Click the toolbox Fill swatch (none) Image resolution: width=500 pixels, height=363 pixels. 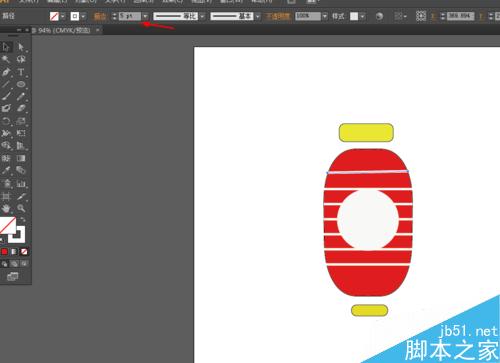point(7,225)
